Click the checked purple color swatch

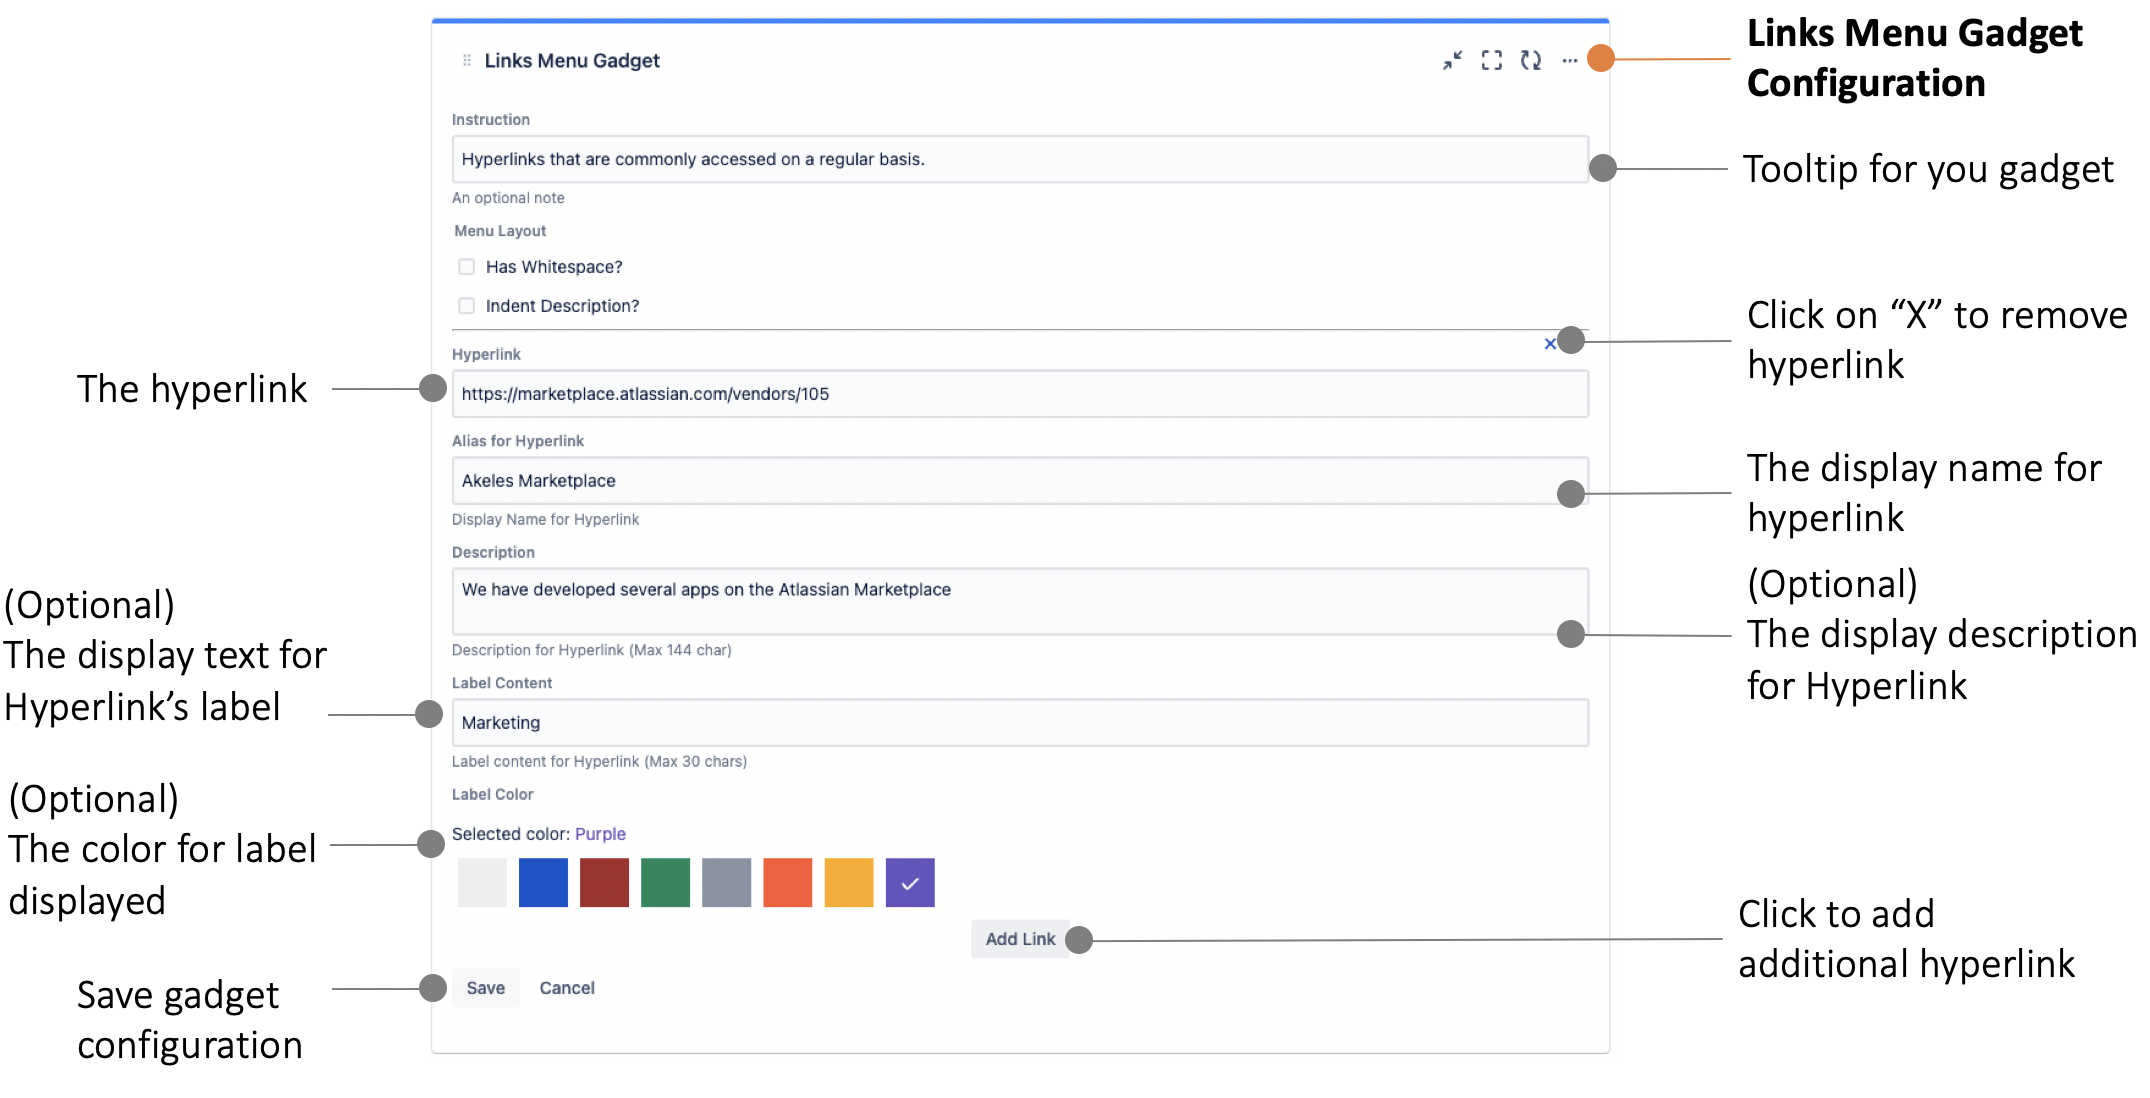pos(909,881)
